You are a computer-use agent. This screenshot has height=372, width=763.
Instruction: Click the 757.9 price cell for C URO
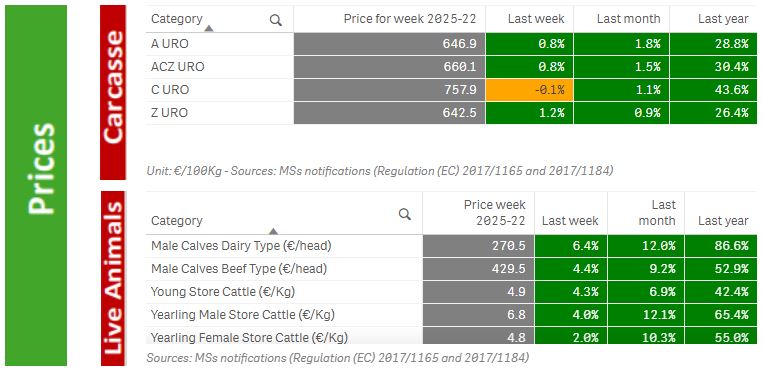[389, 90]
